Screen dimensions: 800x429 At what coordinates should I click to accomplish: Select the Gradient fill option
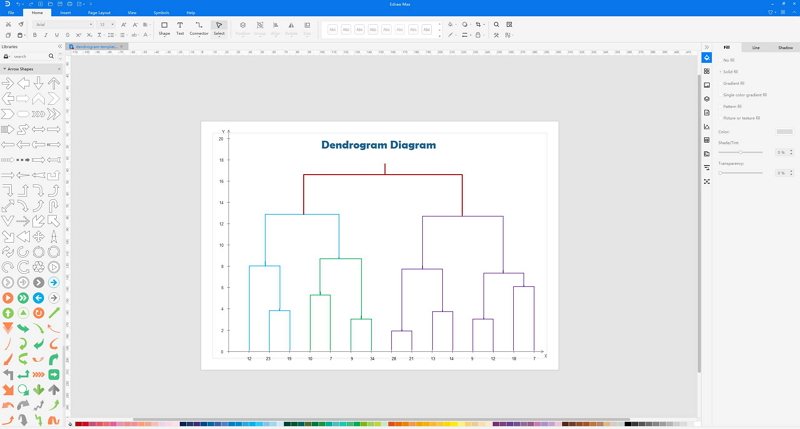[733, 83]
